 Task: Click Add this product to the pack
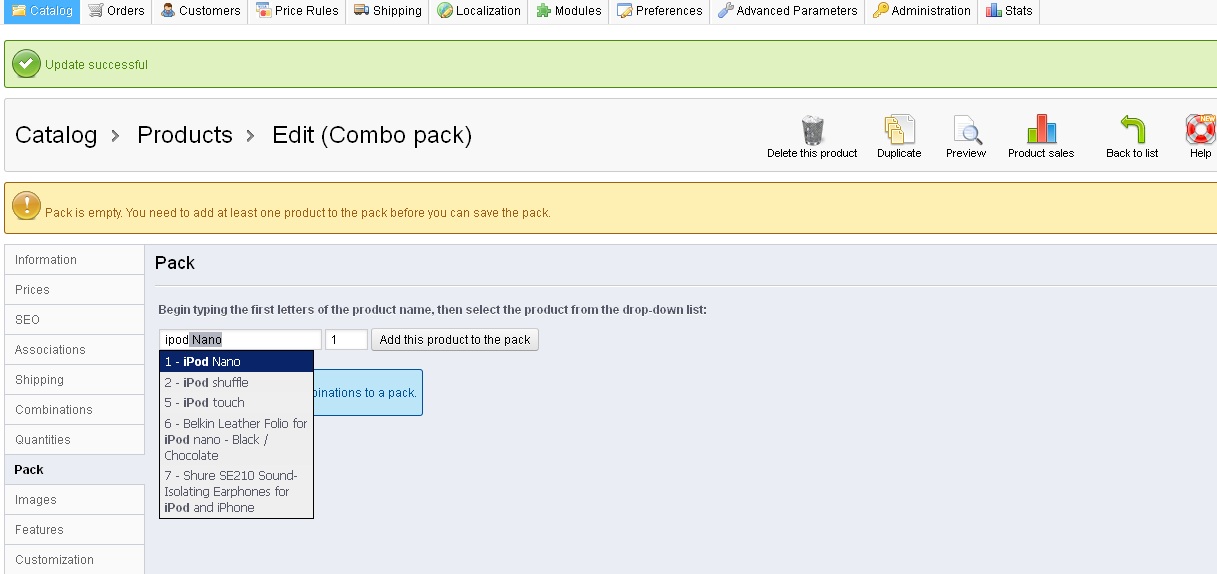coord(455,340)
